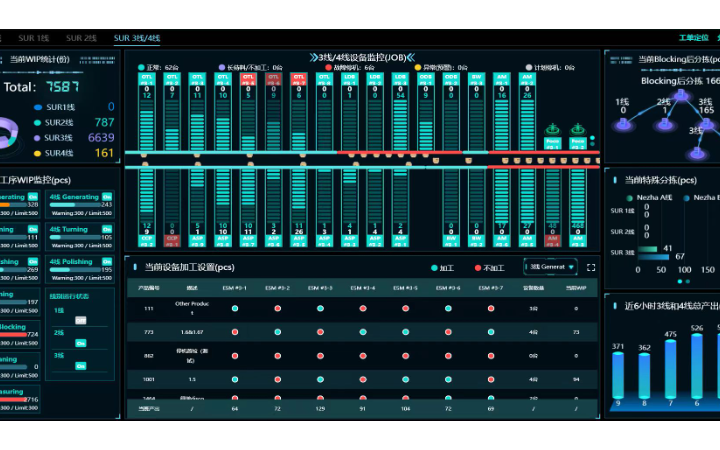Click the first Poco machine icon
720x450 pixels.
click(x=552, y=136)
